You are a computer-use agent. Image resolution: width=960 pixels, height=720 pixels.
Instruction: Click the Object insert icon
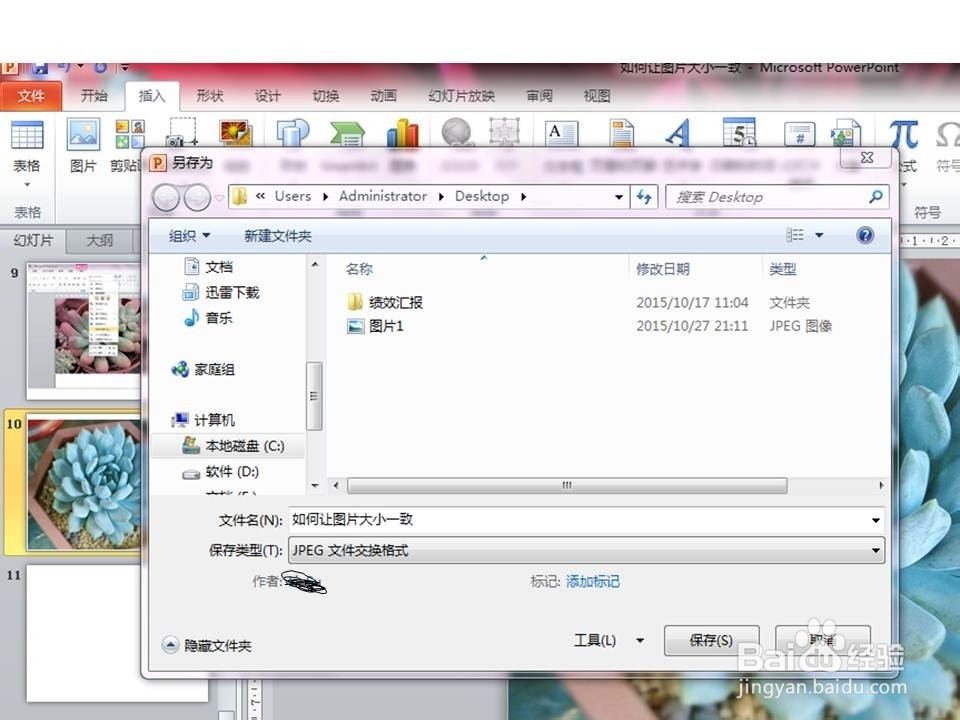click(846, 133)
